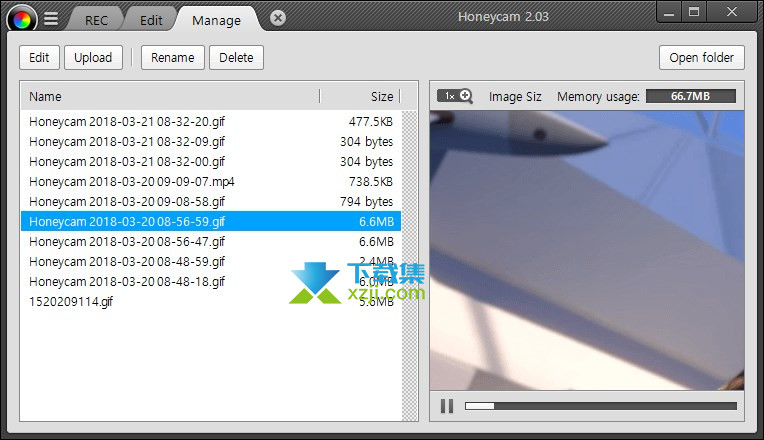Click the 738.5KB size value
Viewport: 764px width, 440px height.
tap(371, 182)
